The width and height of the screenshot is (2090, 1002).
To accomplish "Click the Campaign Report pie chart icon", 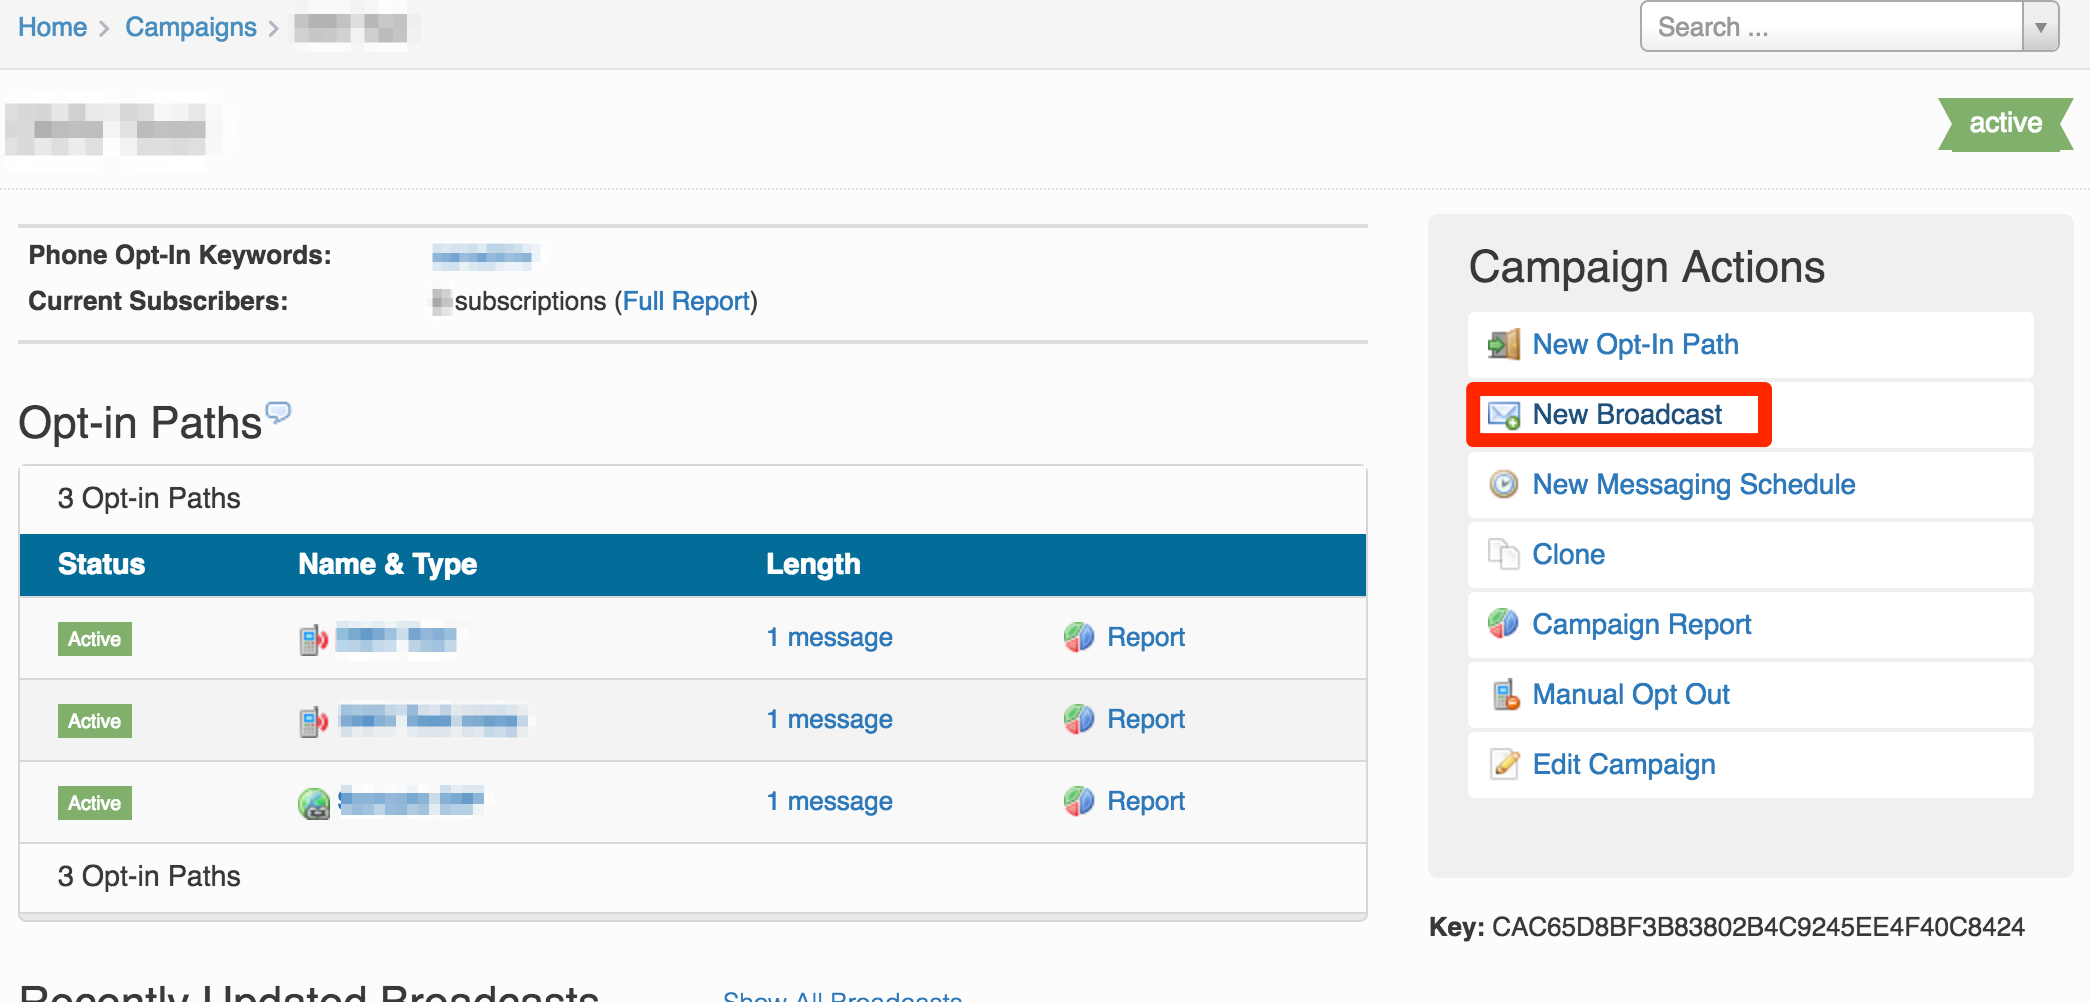I will click(1504, 624).
